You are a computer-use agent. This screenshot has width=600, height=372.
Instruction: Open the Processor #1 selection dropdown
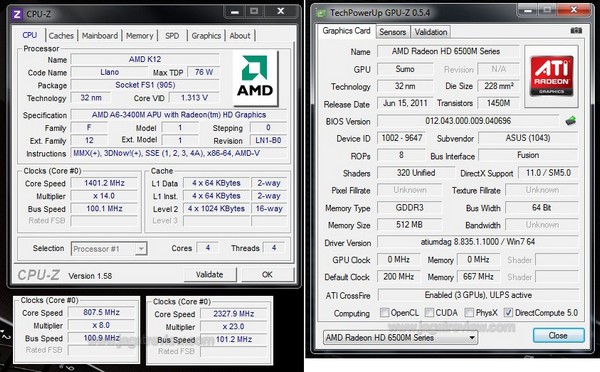109,249
